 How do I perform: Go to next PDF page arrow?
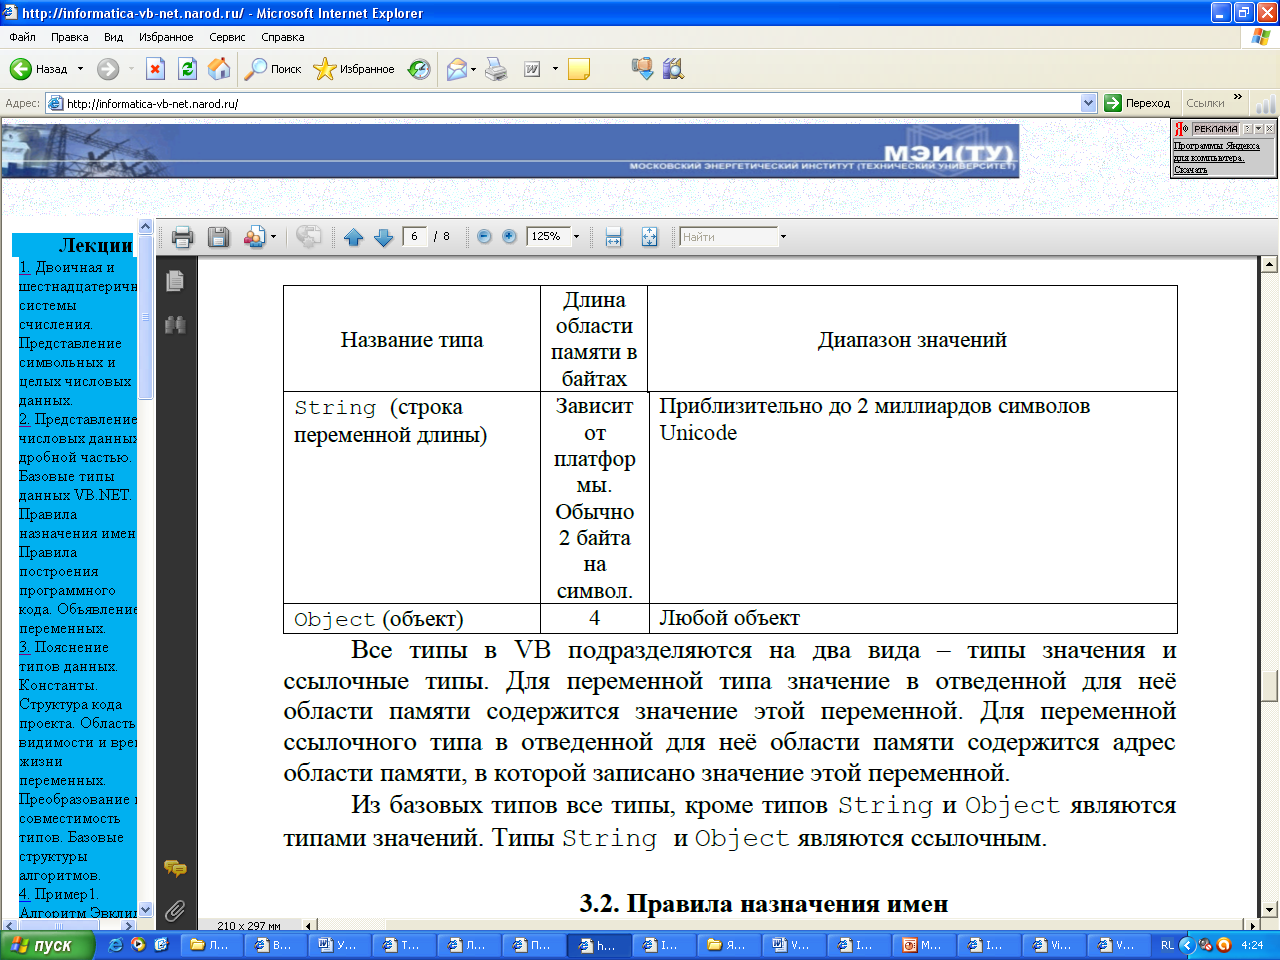[383, 237]
